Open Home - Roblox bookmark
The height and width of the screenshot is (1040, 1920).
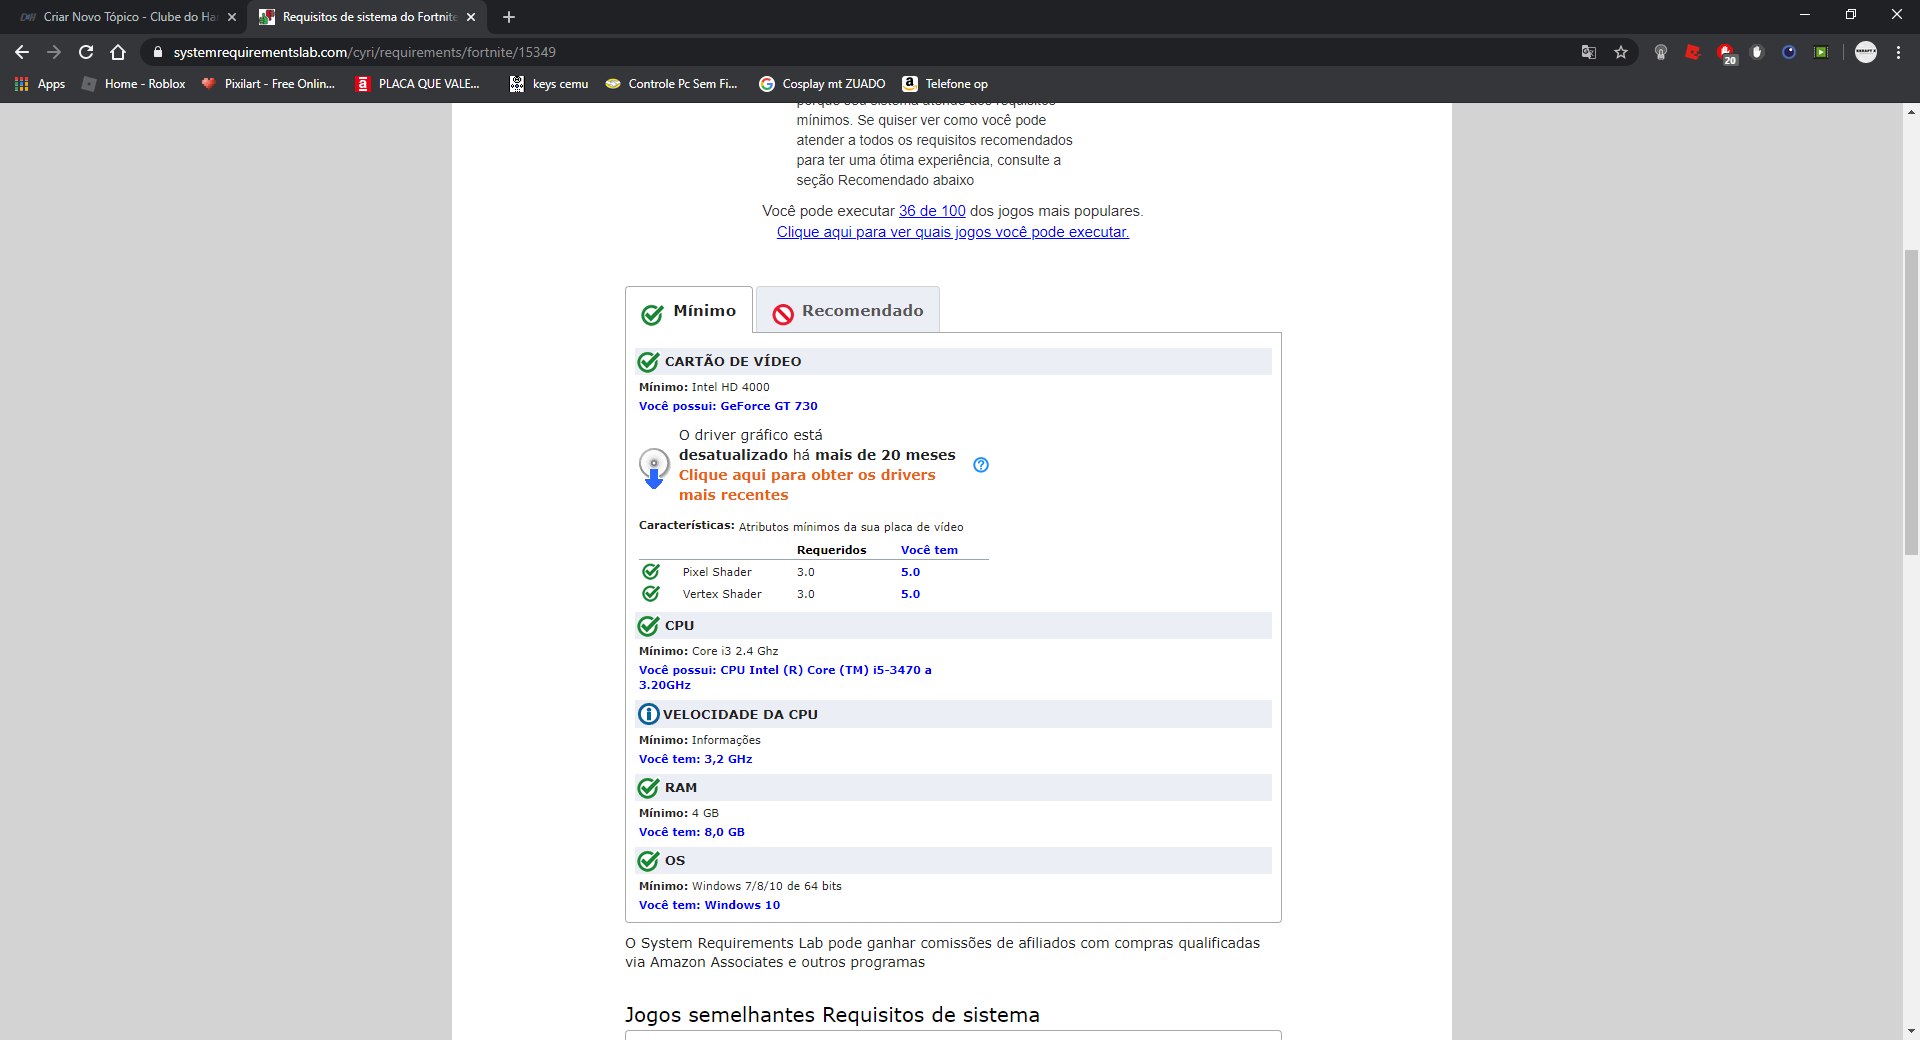[x=134, y=84]
